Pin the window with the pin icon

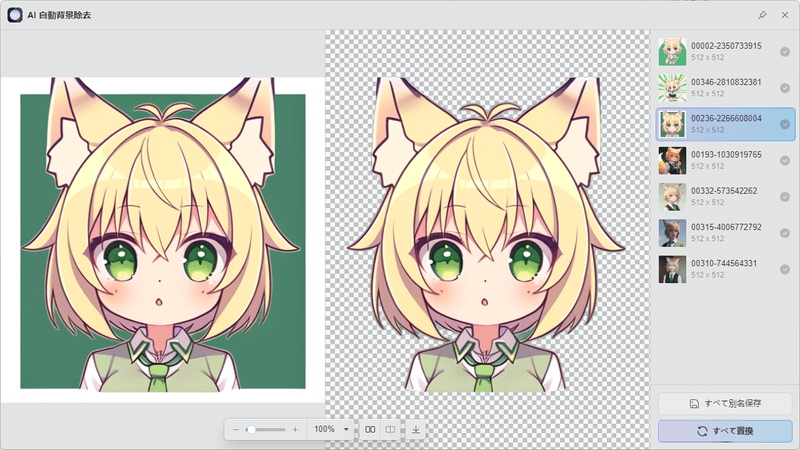762,15
